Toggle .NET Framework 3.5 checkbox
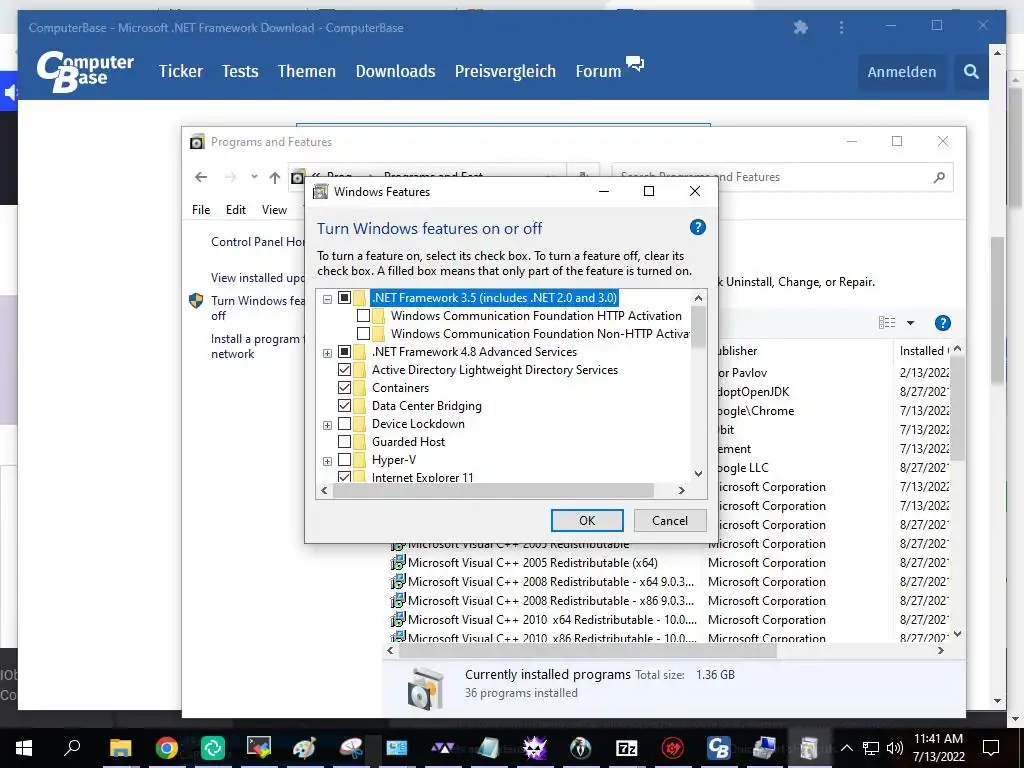 pos(344,298)
